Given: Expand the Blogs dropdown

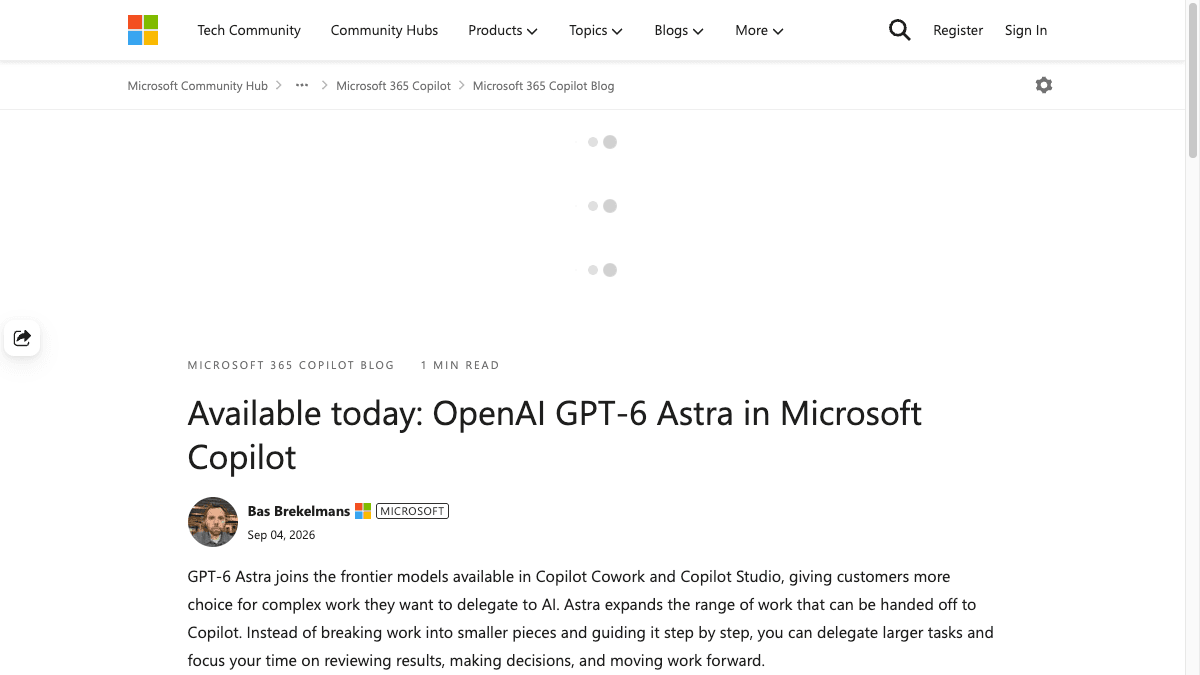Looking at the screenshot, I should click(x=679, y=30).
